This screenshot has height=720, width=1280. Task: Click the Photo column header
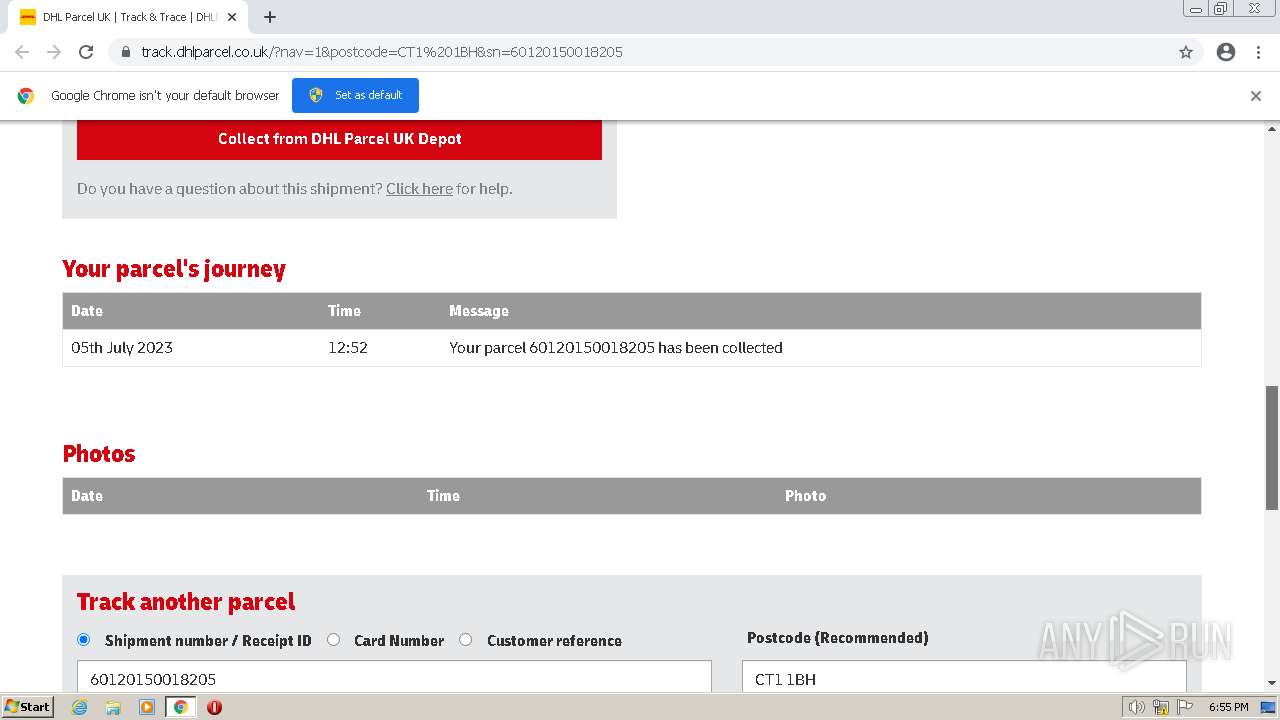coord(805,496)
